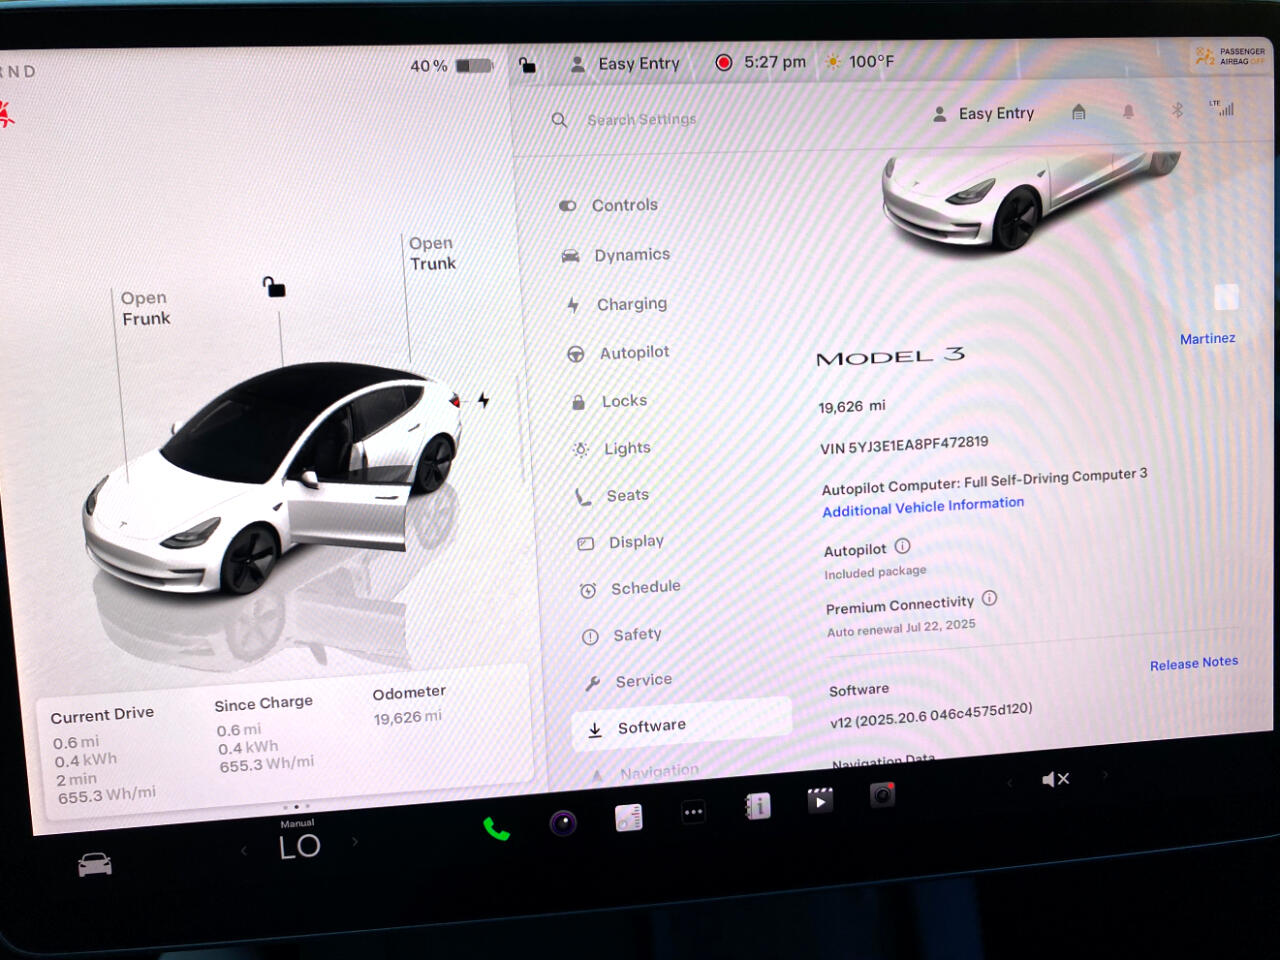Open the Current Drive trip card

click(104, 754)
